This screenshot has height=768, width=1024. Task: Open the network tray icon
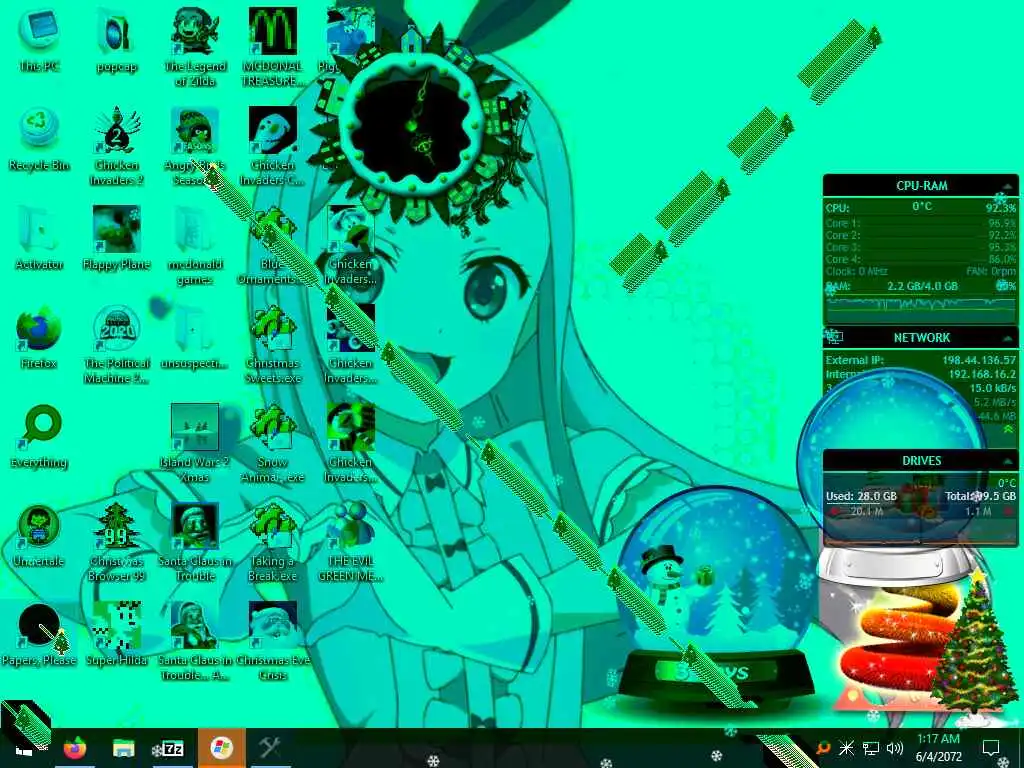(x=871, y=748)
